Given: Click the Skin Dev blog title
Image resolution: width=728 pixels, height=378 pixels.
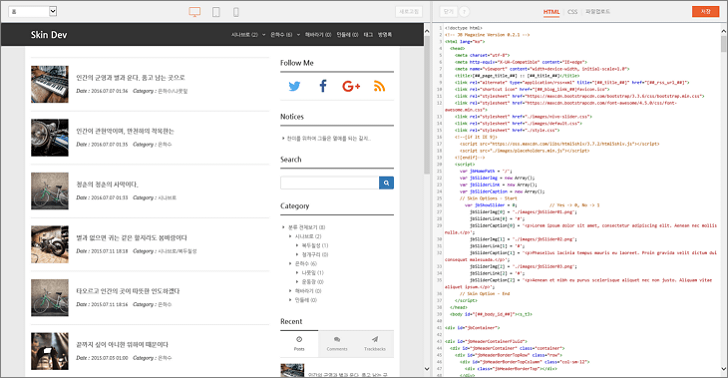Looking at the screenshot, I should [49, 35].
